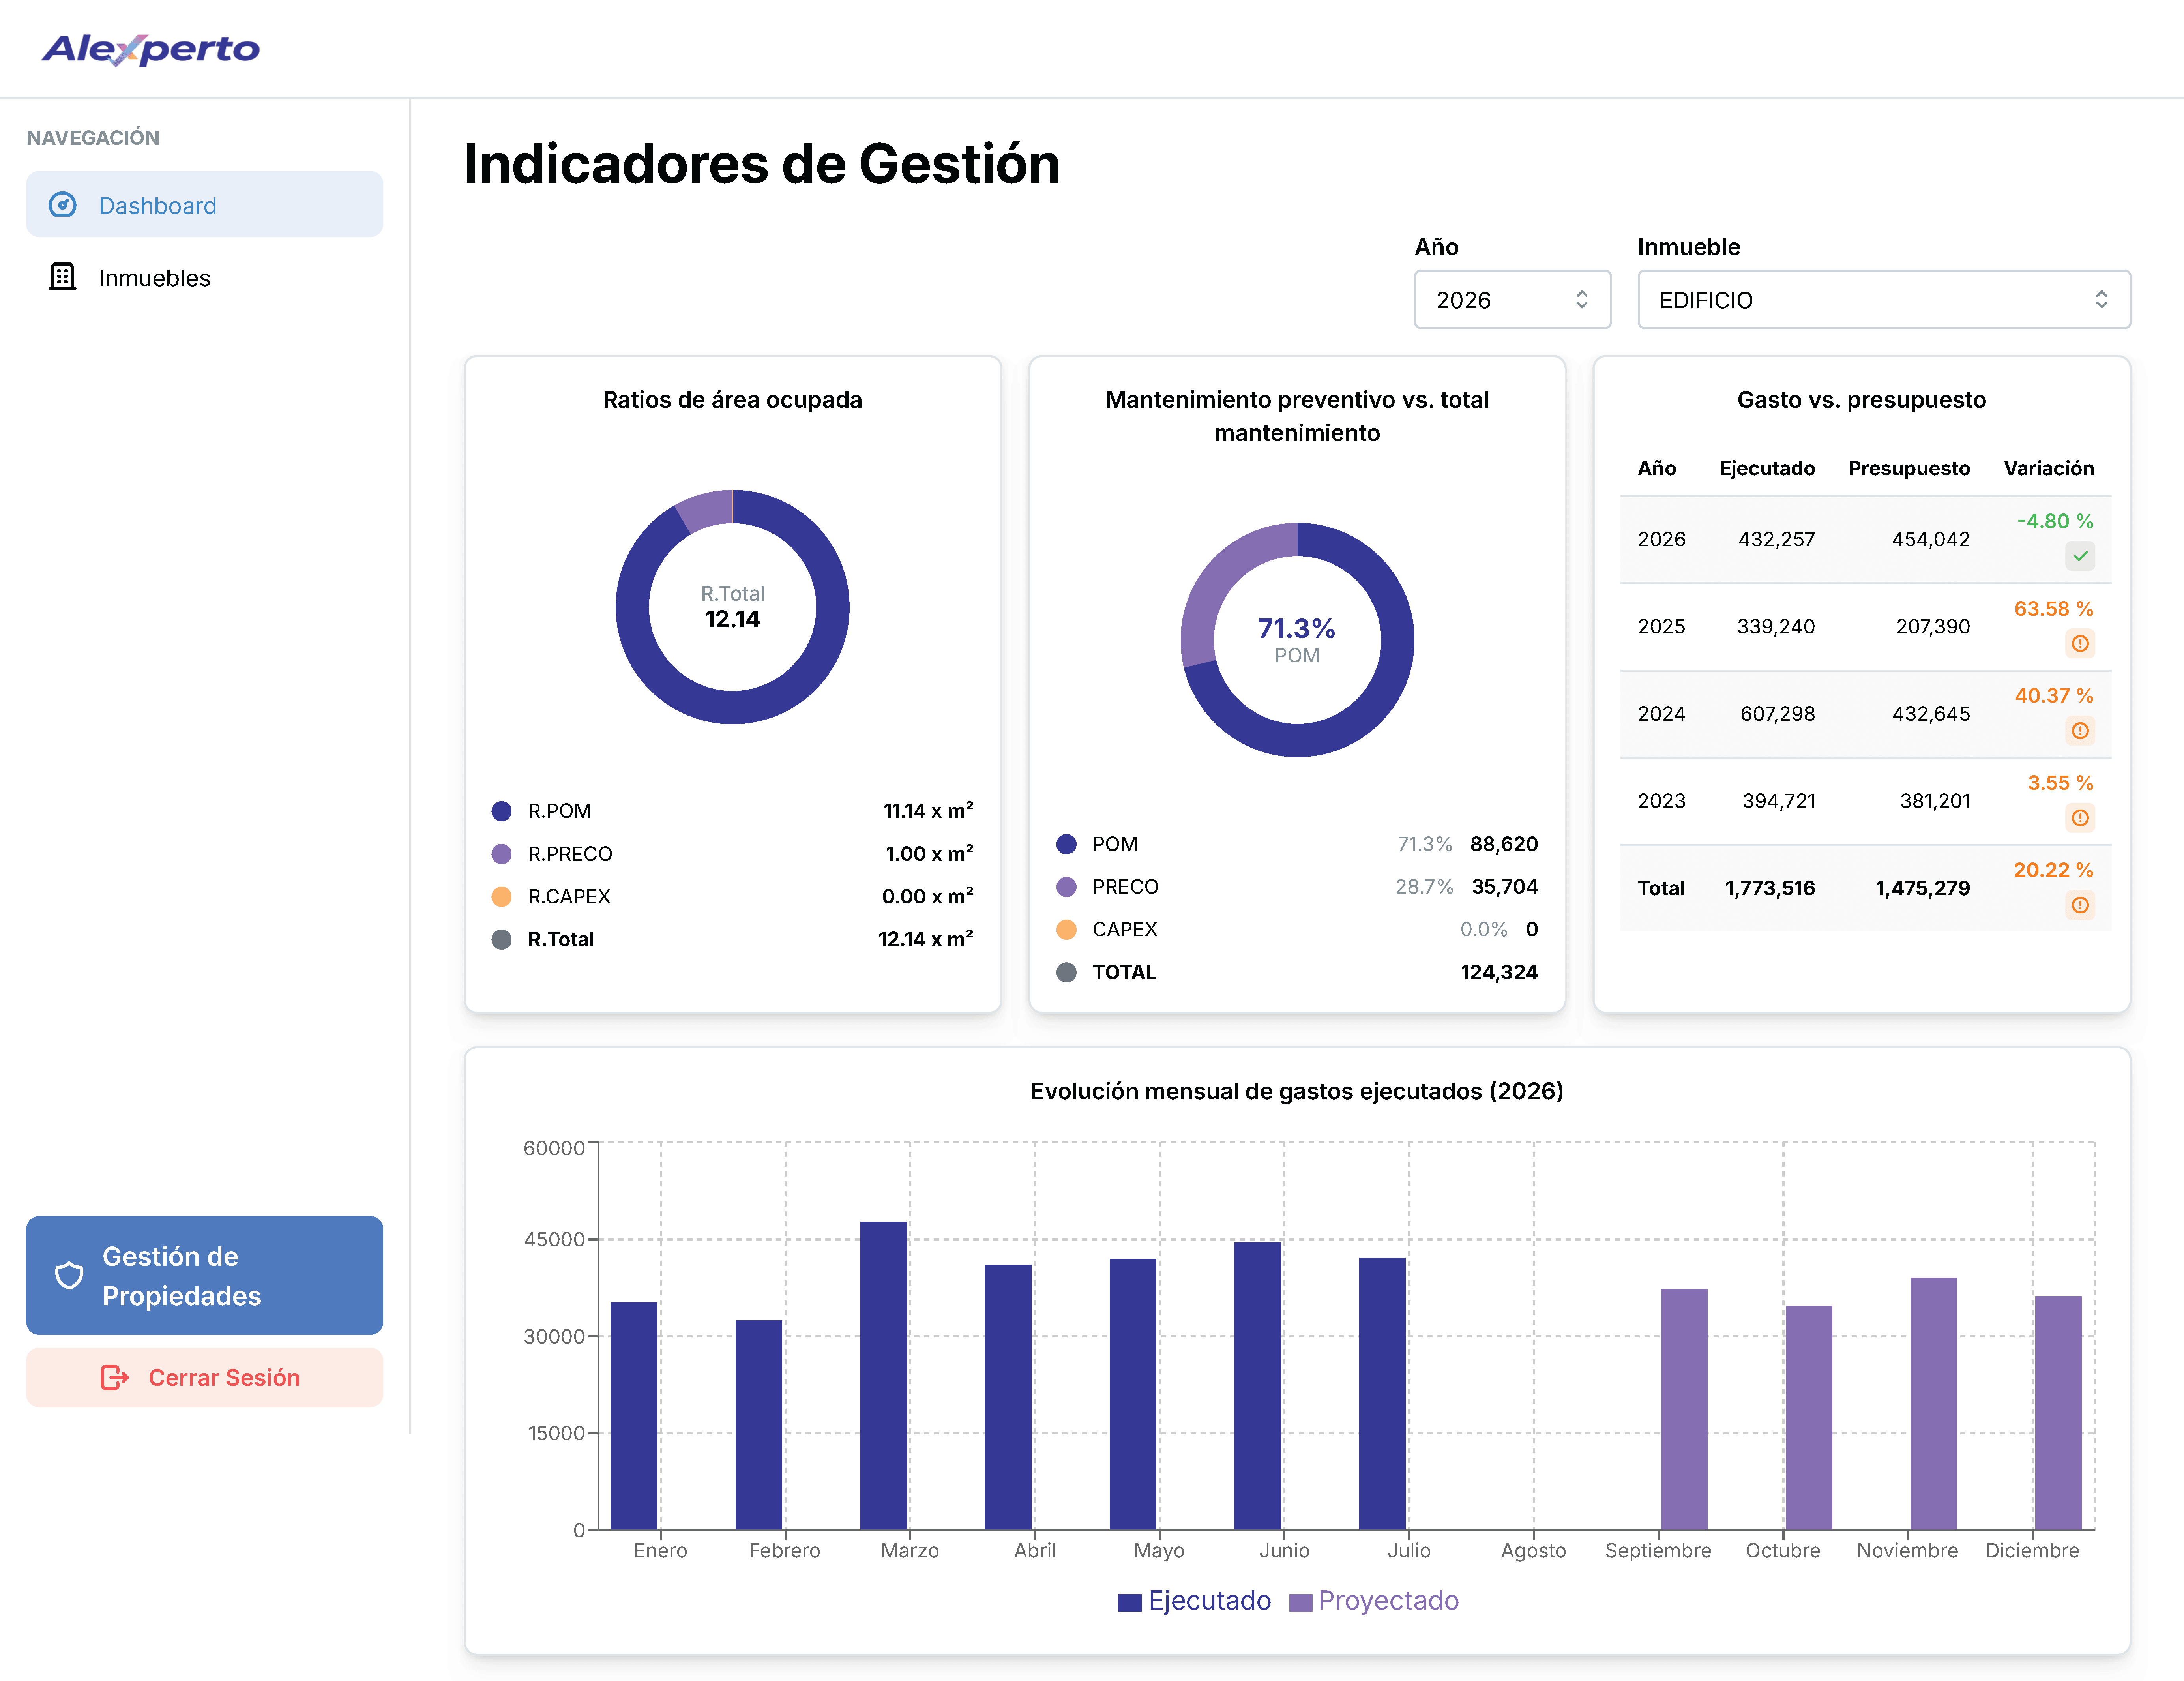The height and width of the screenshot is (1681, 2184).
Task: Click the orange warning icon for 2024
Action: tap(2080, 730)
